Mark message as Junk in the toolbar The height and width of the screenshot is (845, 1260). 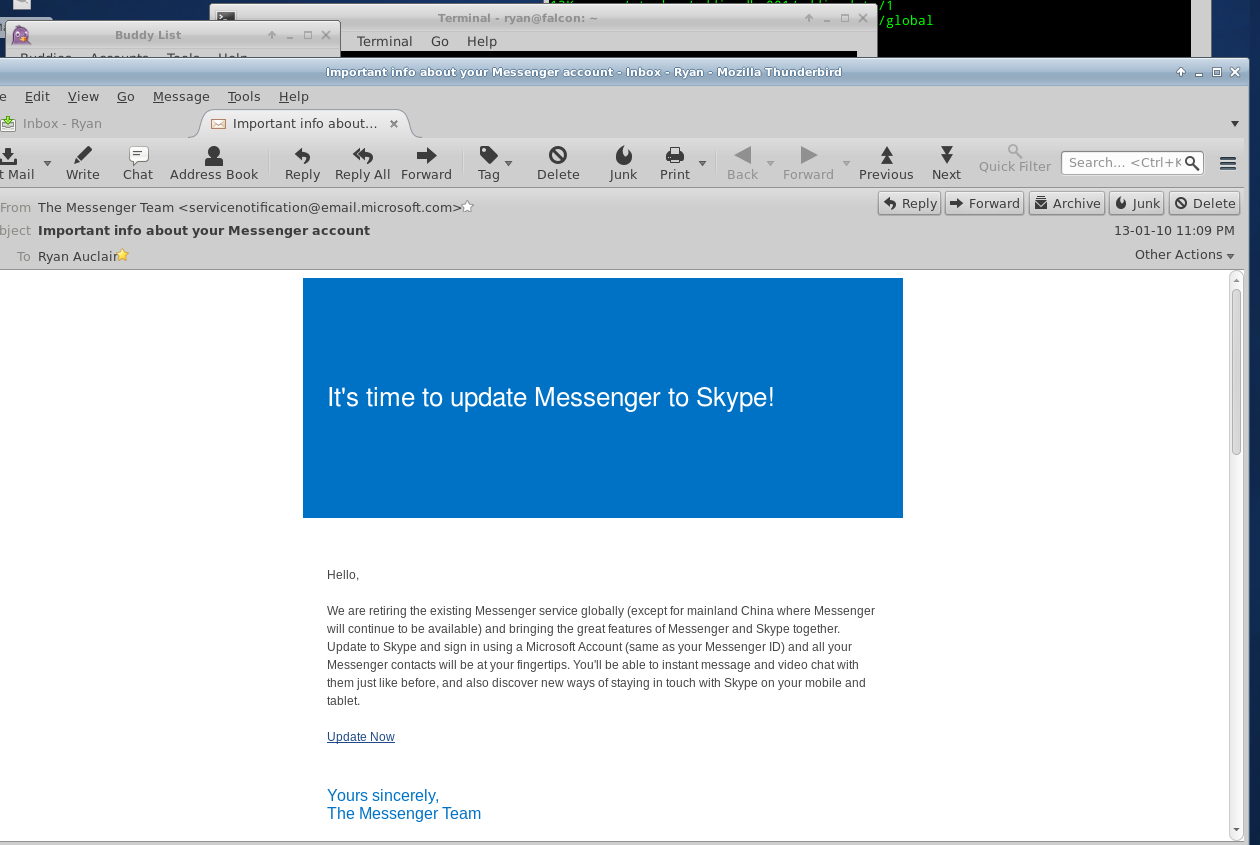pos(623,163)
